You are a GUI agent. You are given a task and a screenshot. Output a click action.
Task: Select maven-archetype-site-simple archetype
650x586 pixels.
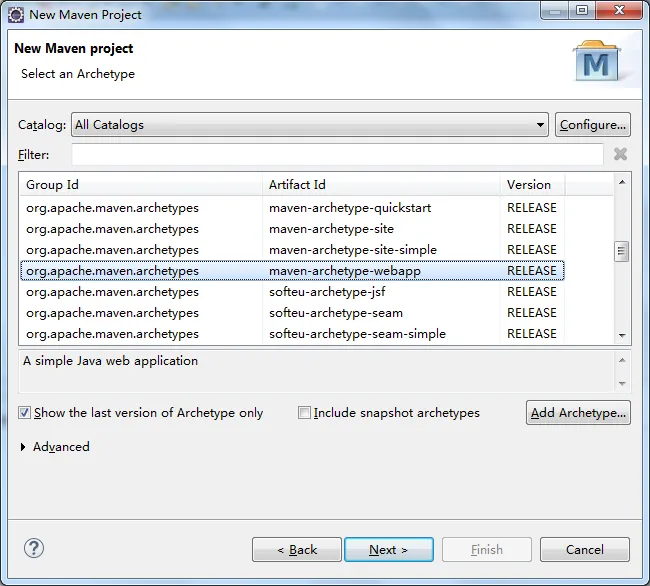[292, 250]
